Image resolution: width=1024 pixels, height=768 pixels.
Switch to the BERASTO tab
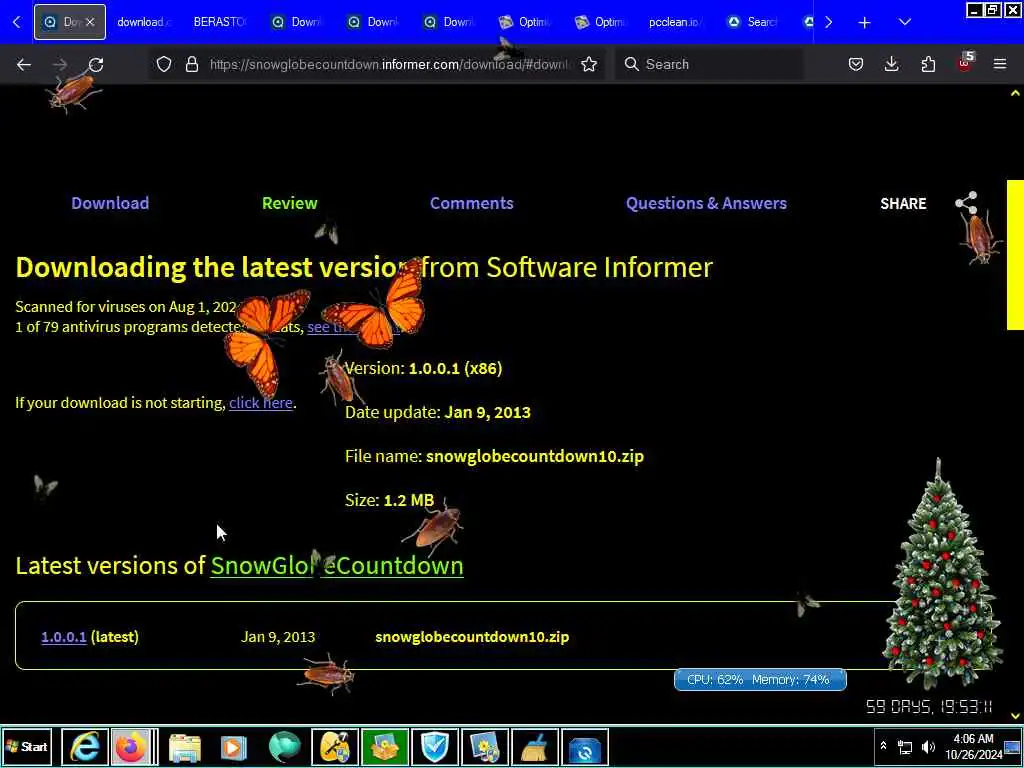tap(219, 22)
